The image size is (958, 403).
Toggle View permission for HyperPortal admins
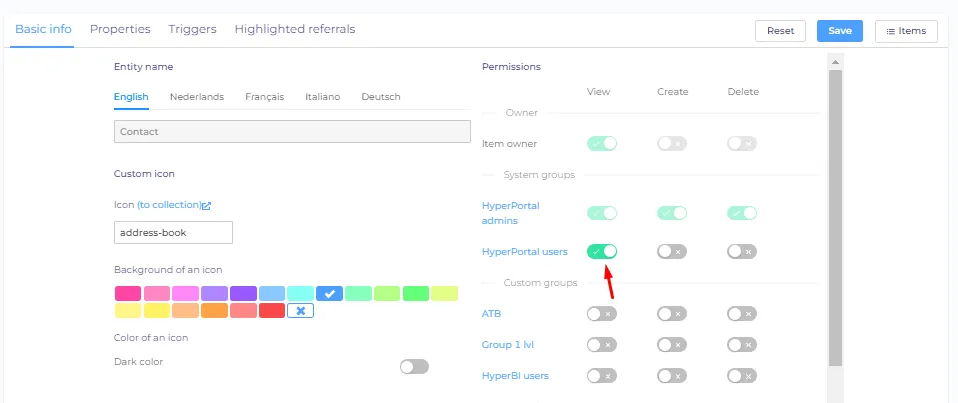602,213
